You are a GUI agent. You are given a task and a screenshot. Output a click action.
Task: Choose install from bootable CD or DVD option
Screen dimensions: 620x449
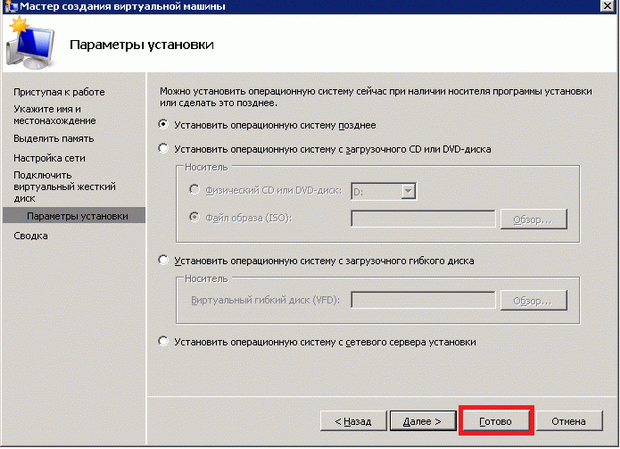coord(165,149)
